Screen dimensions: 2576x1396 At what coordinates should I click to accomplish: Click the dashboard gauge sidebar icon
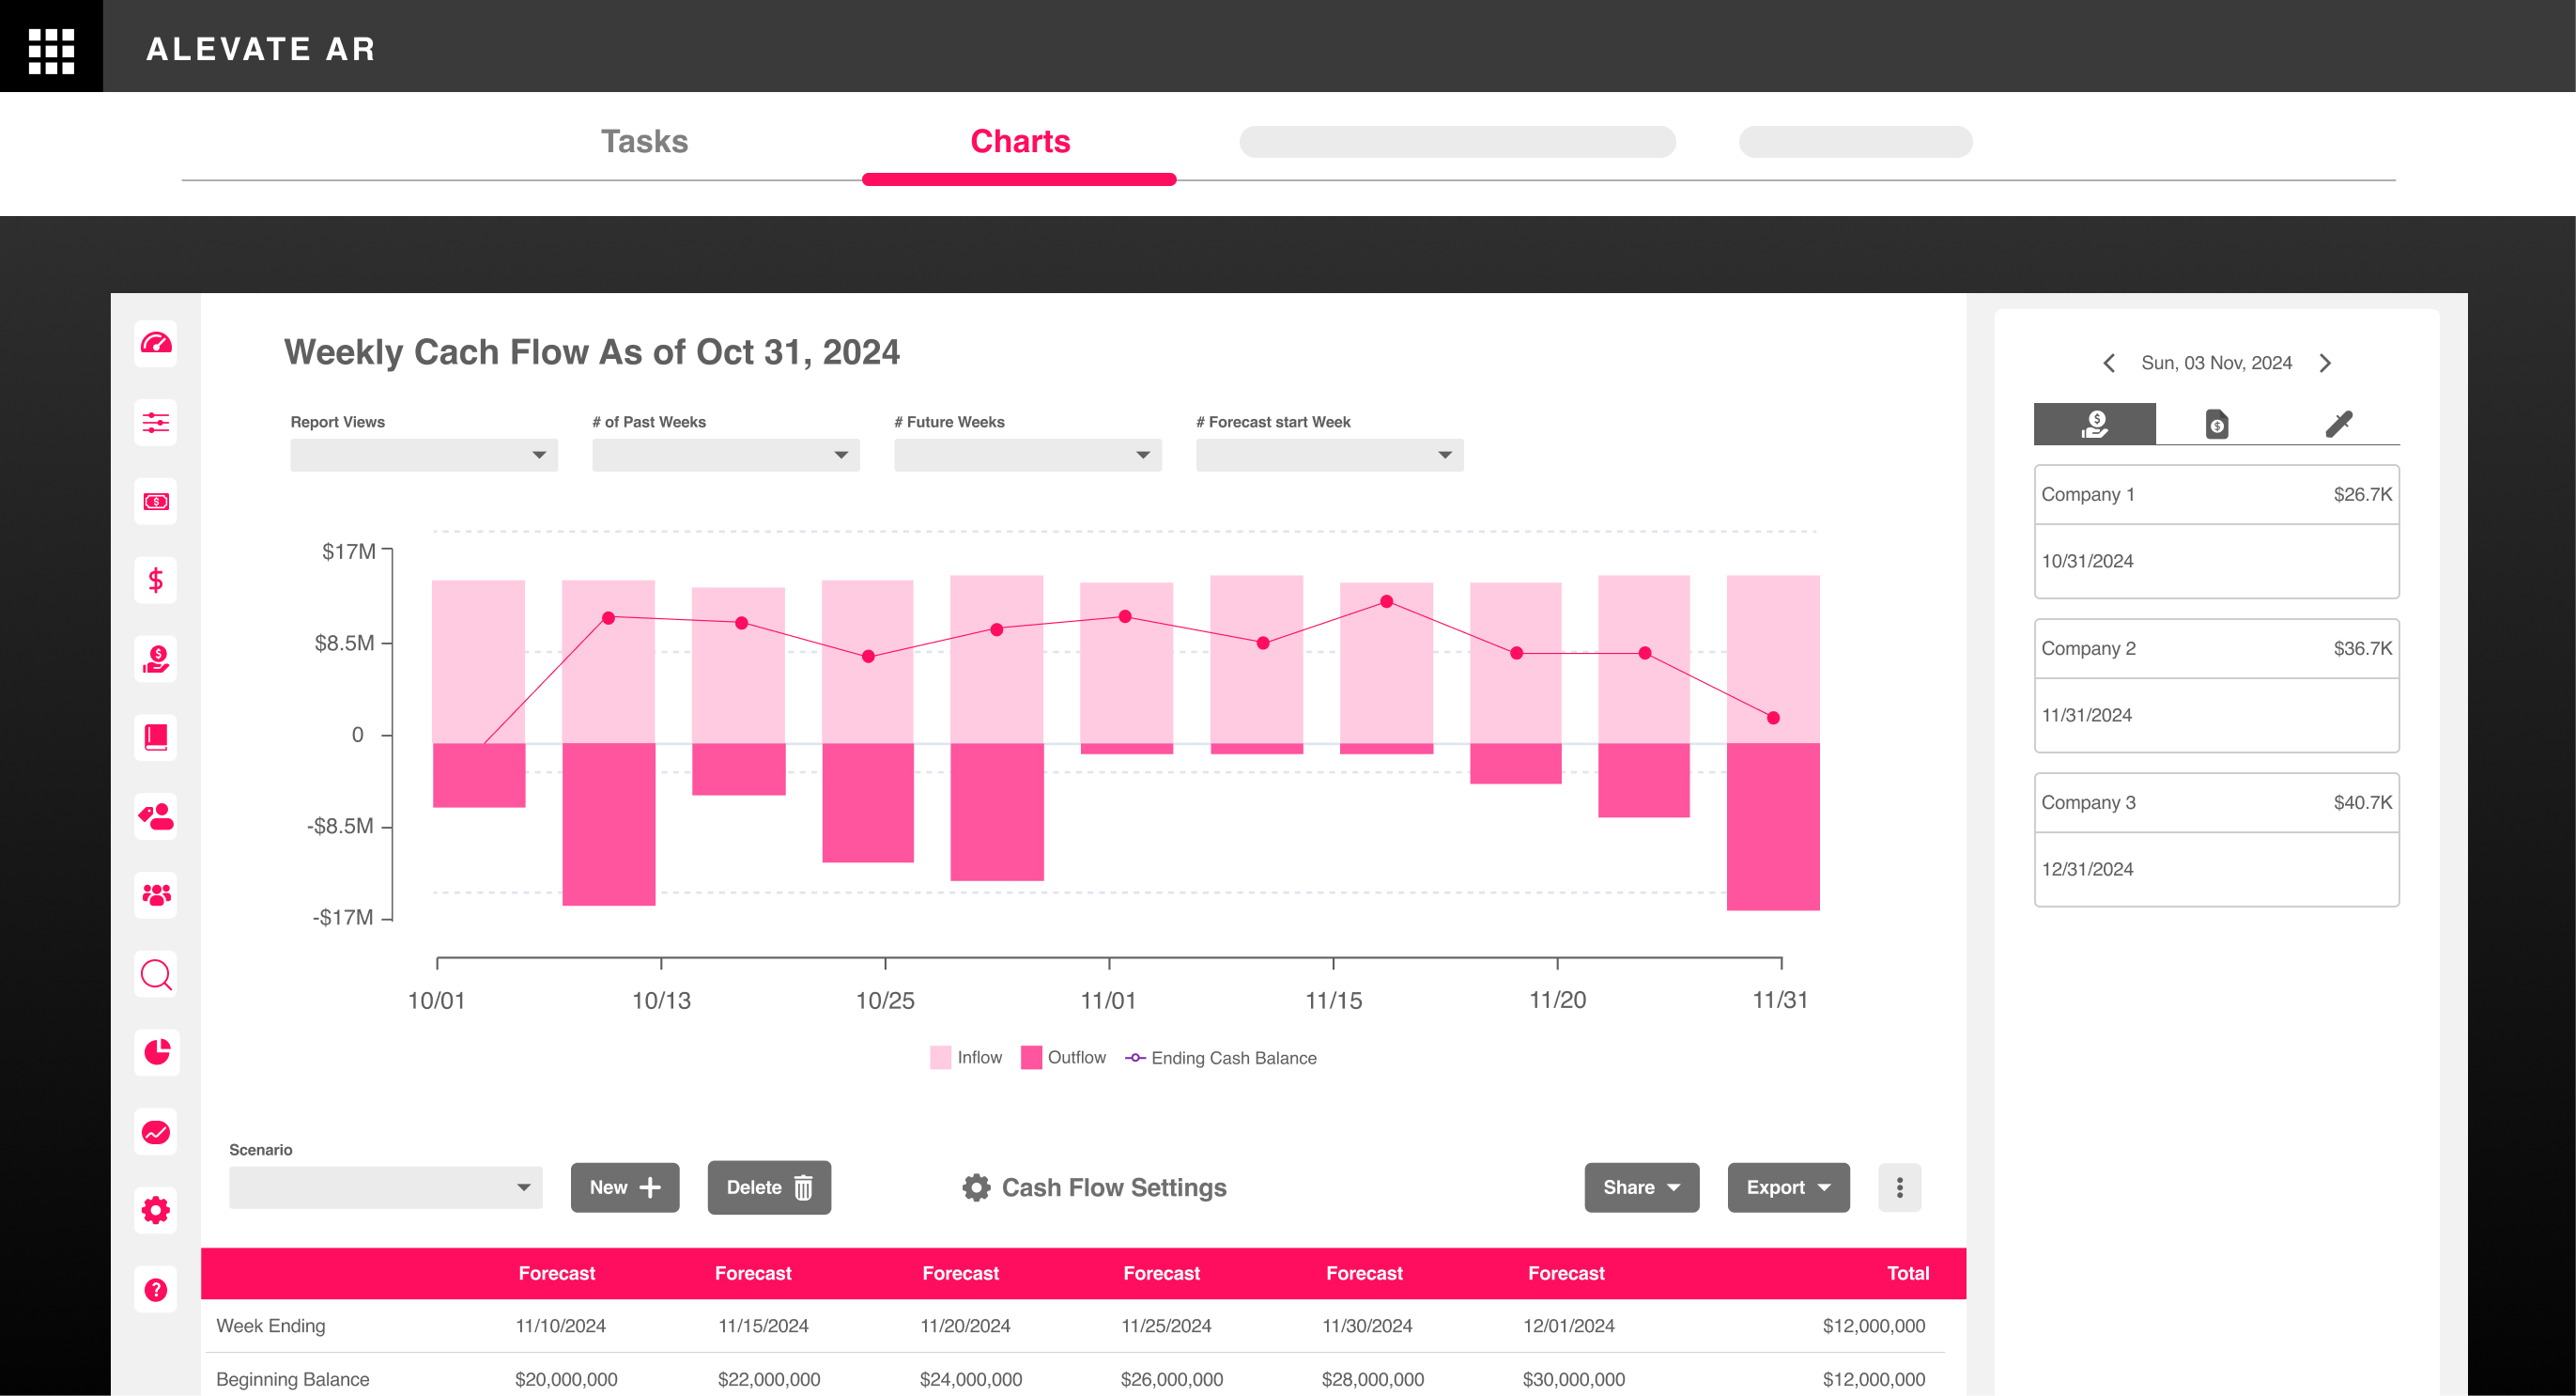(156, 344)
